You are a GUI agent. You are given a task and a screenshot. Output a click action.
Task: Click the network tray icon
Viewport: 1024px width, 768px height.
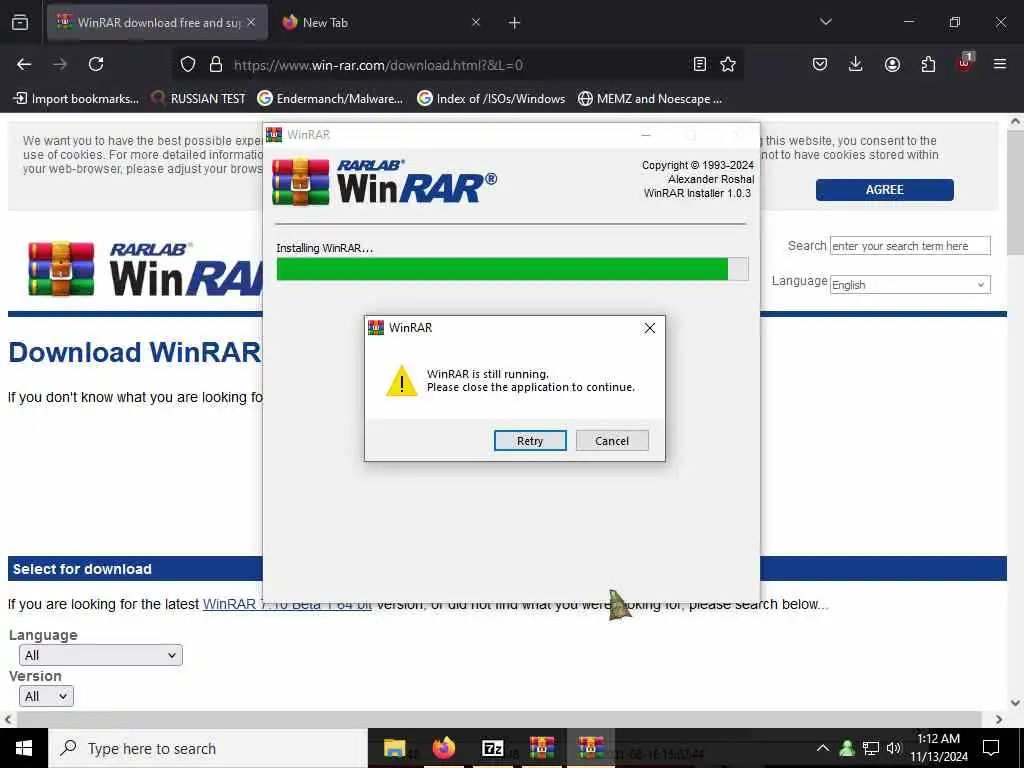pos(871,748)
